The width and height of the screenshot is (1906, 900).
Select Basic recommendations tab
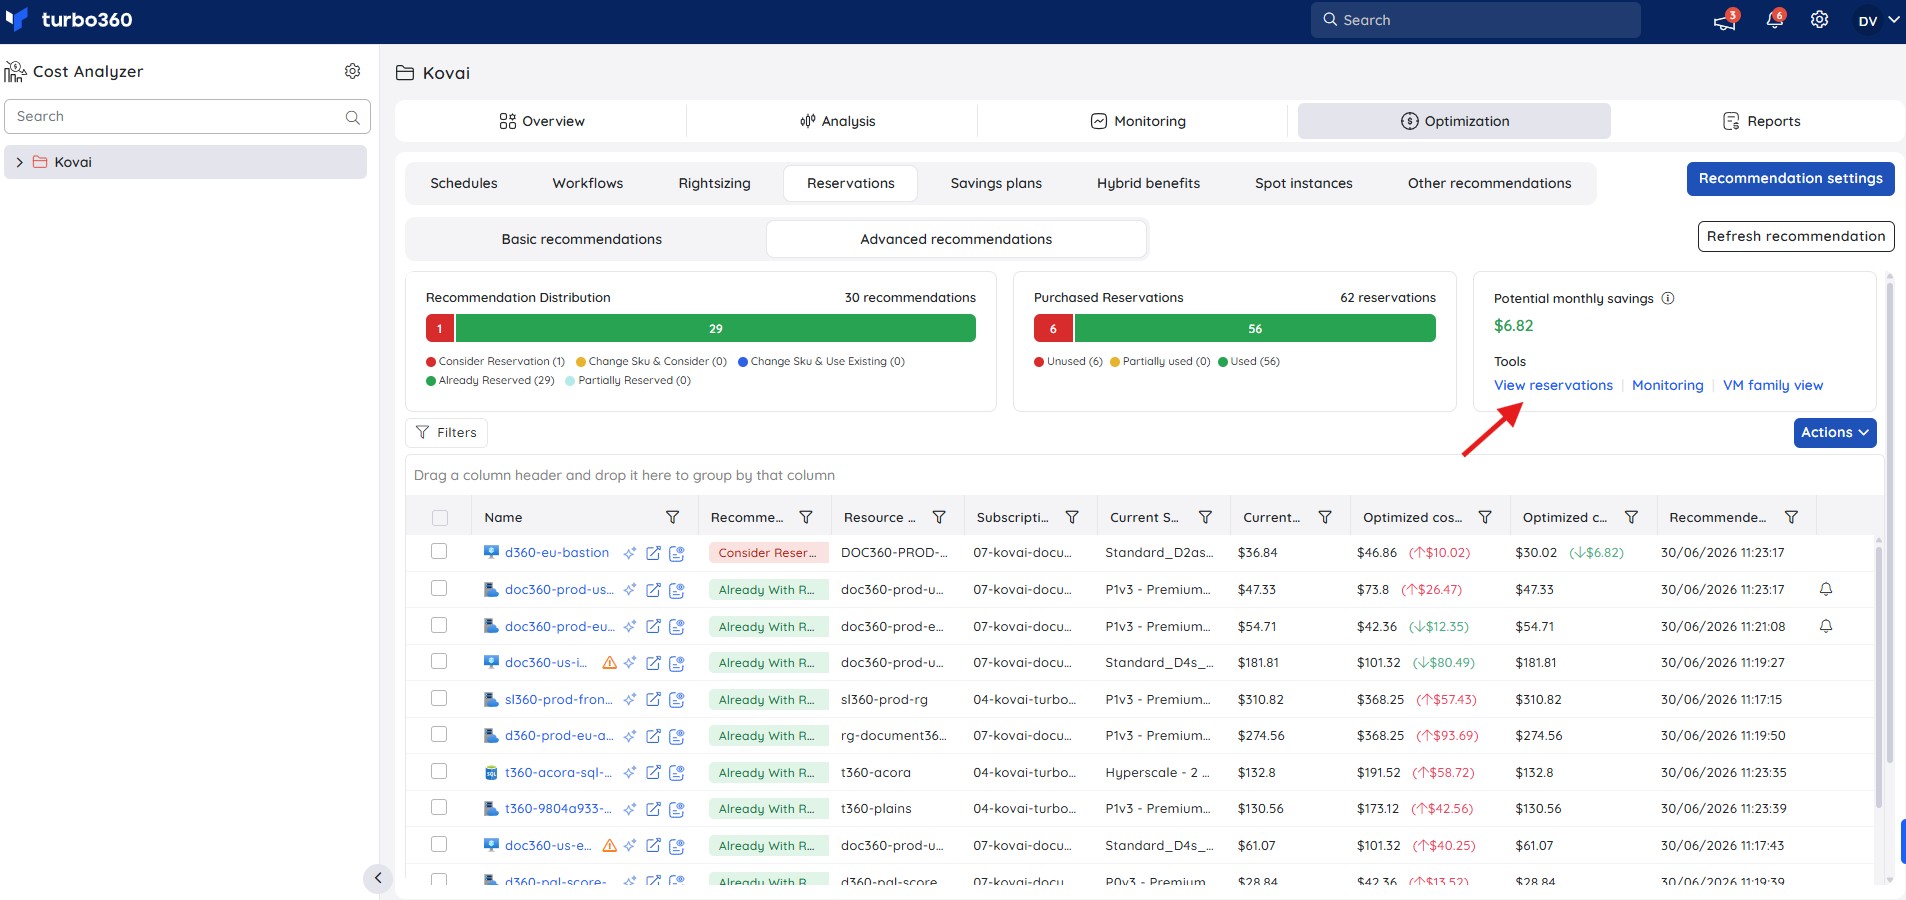pyautogui.click(x=582, y=239)
